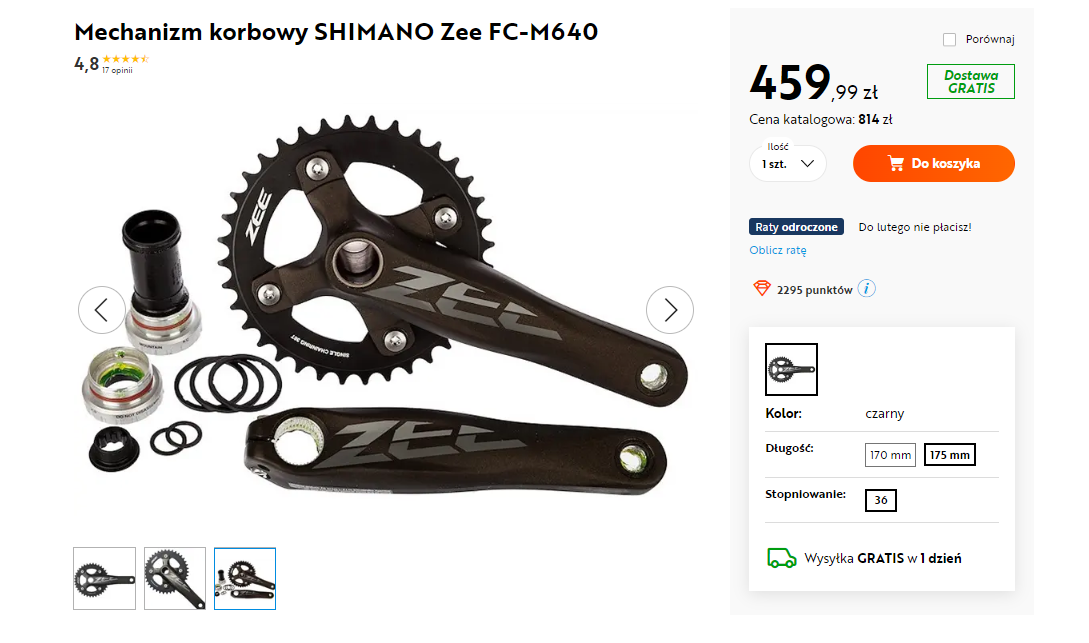
Task: Click the star rating icons
Action: pos(126,59)
